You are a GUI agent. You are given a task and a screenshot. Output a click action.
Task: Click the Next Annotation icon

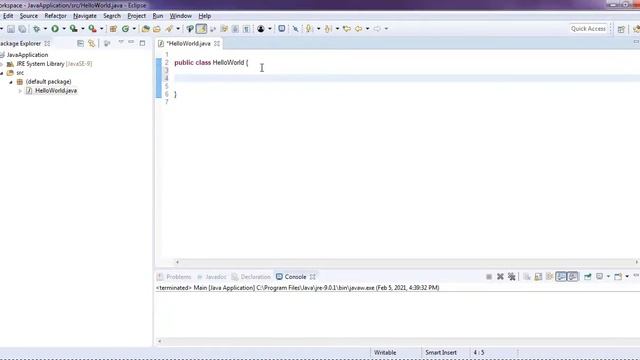[309, 29]
